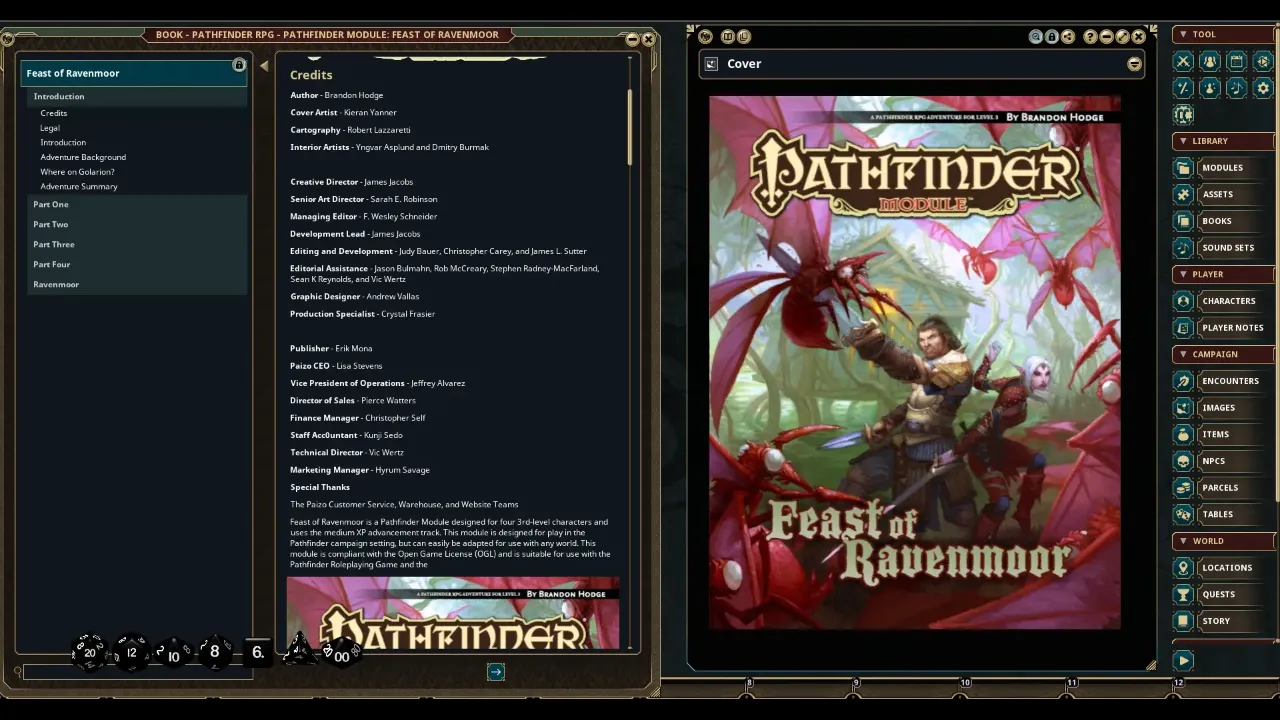Select Where on Golarion? entry

pyautogui.click(x=77, y=172)
